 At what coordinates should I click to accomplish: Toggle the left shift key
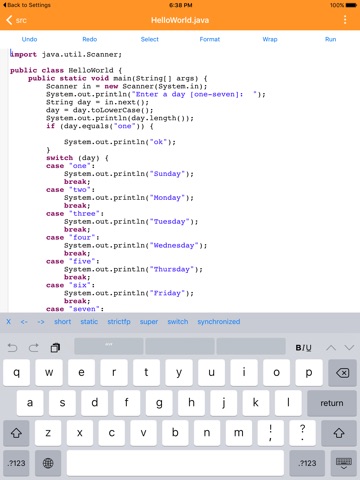(16, 433)
